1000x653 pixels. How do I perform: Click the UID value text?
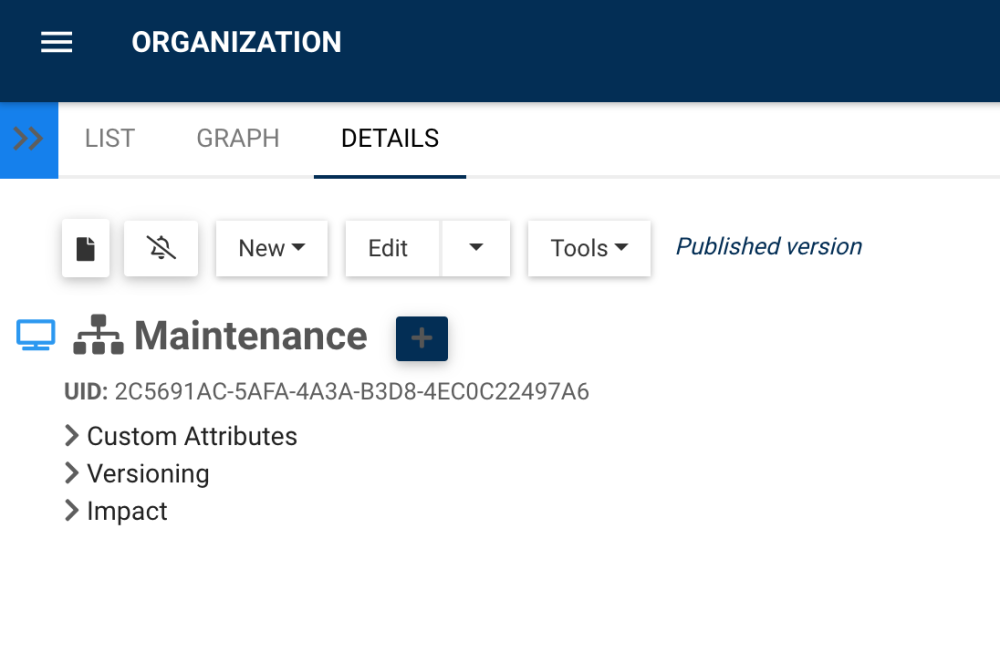[x=352, y=392]
